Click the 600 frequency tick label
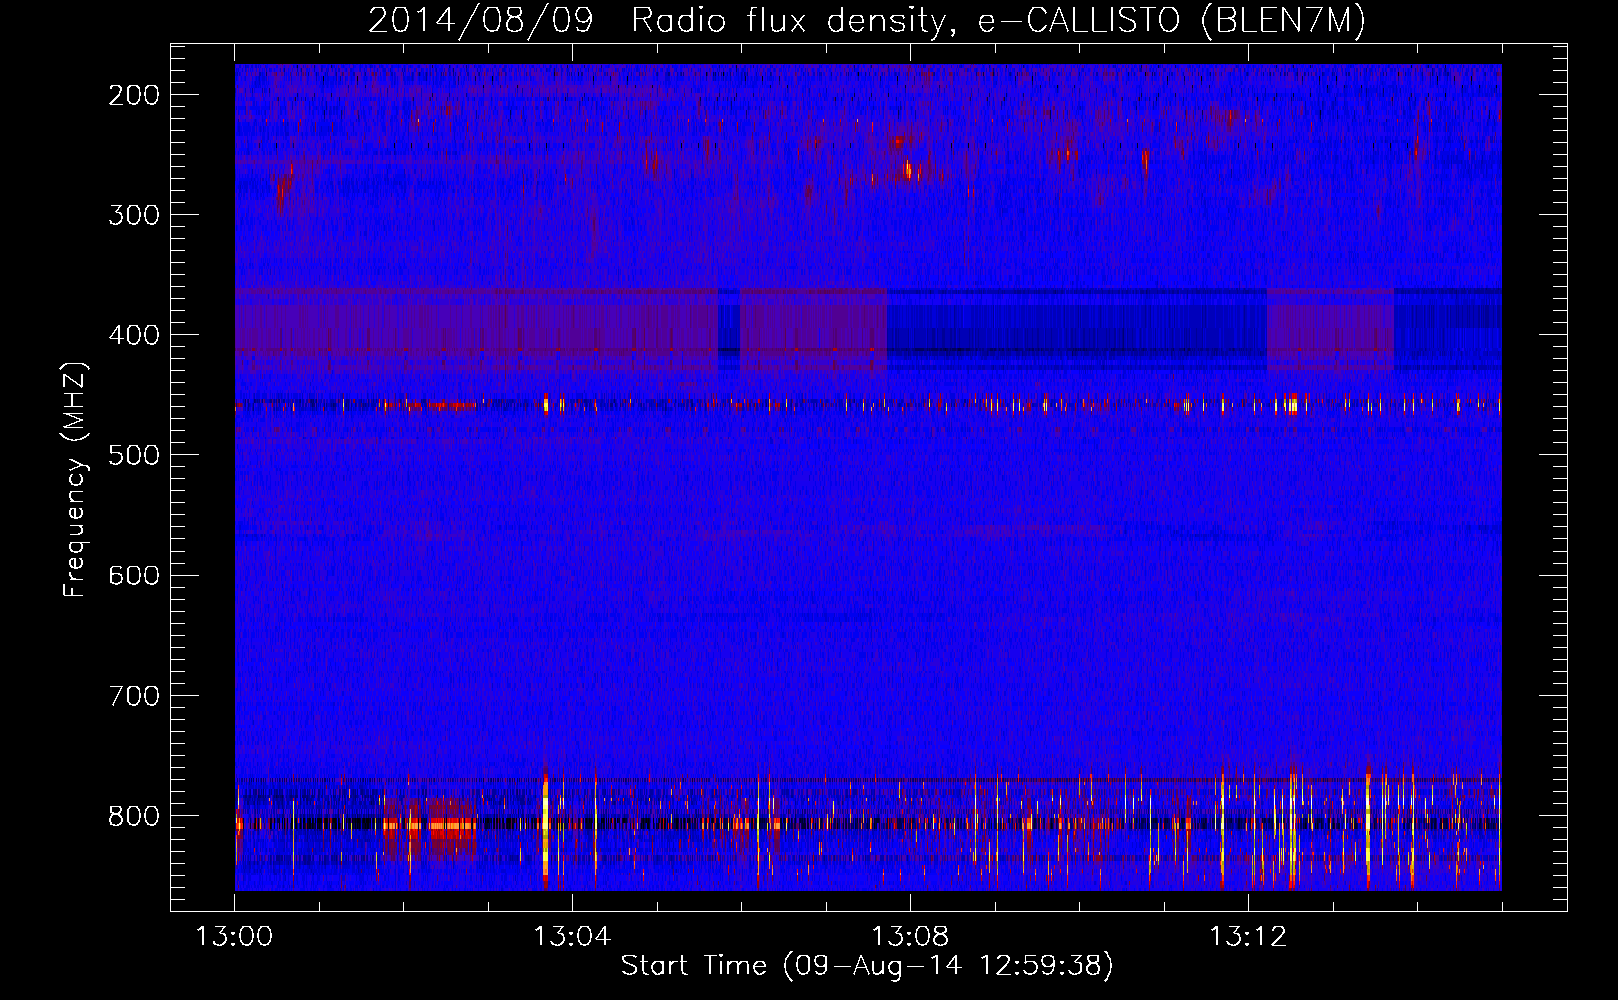 click(134, 575)
